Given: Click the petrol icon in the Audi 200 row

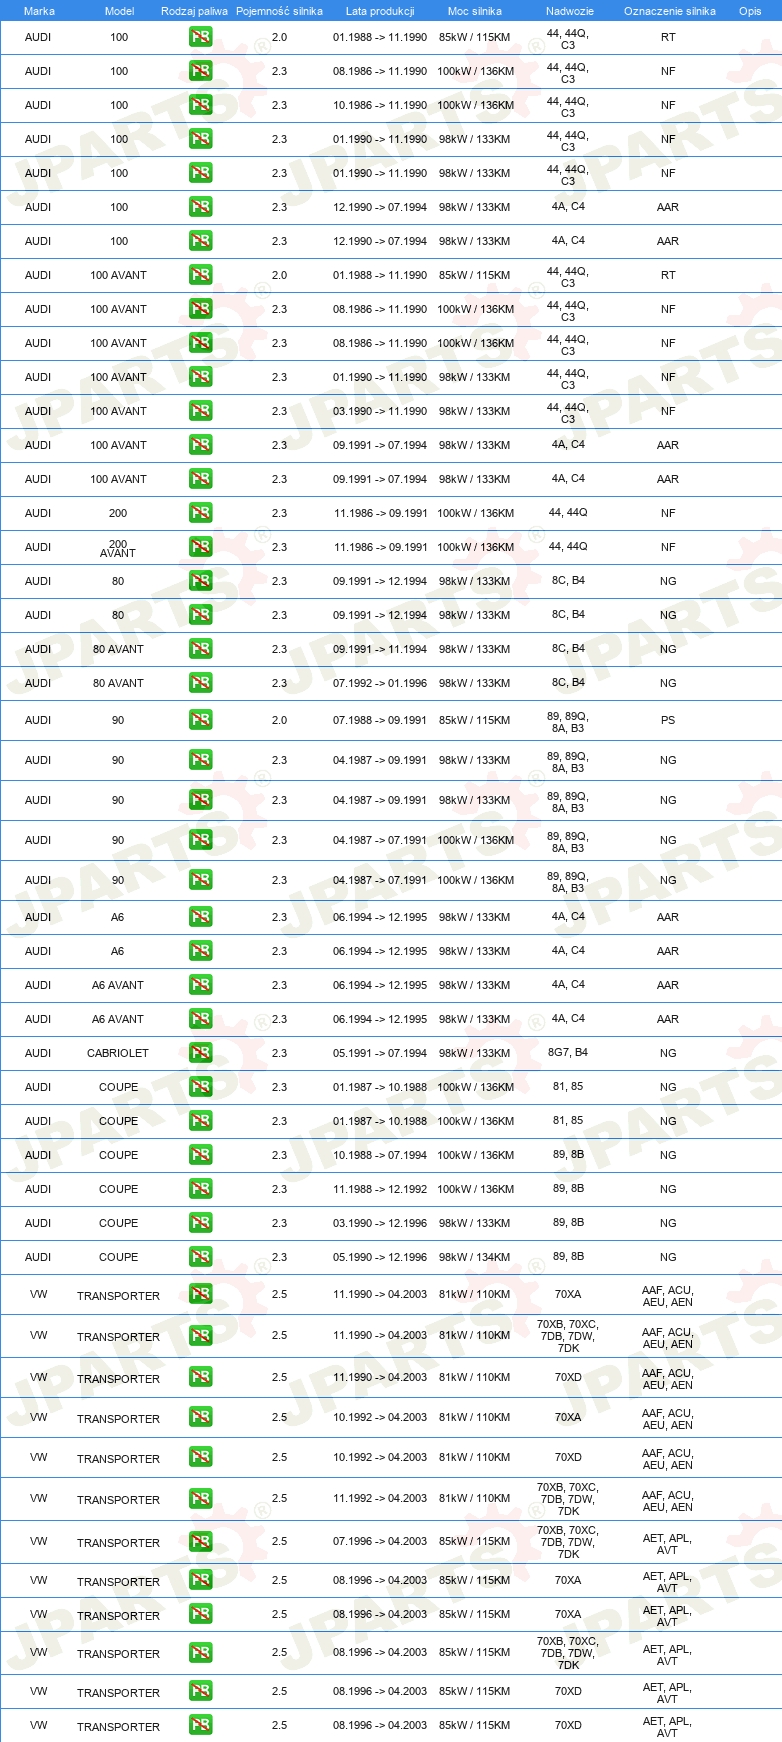Looking at the screenshot, I should click(x=200, y=513).
